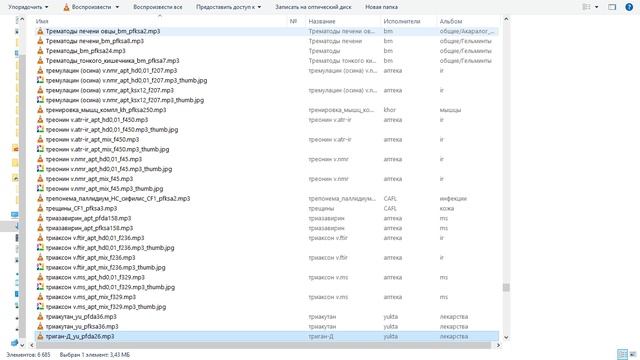The image size is (640, 360).
Task: Open the view options dropdown arrow
Action: coord(596,7)
